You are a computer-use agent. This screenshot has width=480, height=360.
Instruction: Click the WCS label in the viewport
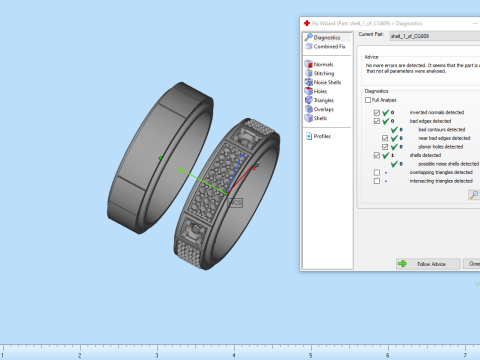click(x=235, y=202)
